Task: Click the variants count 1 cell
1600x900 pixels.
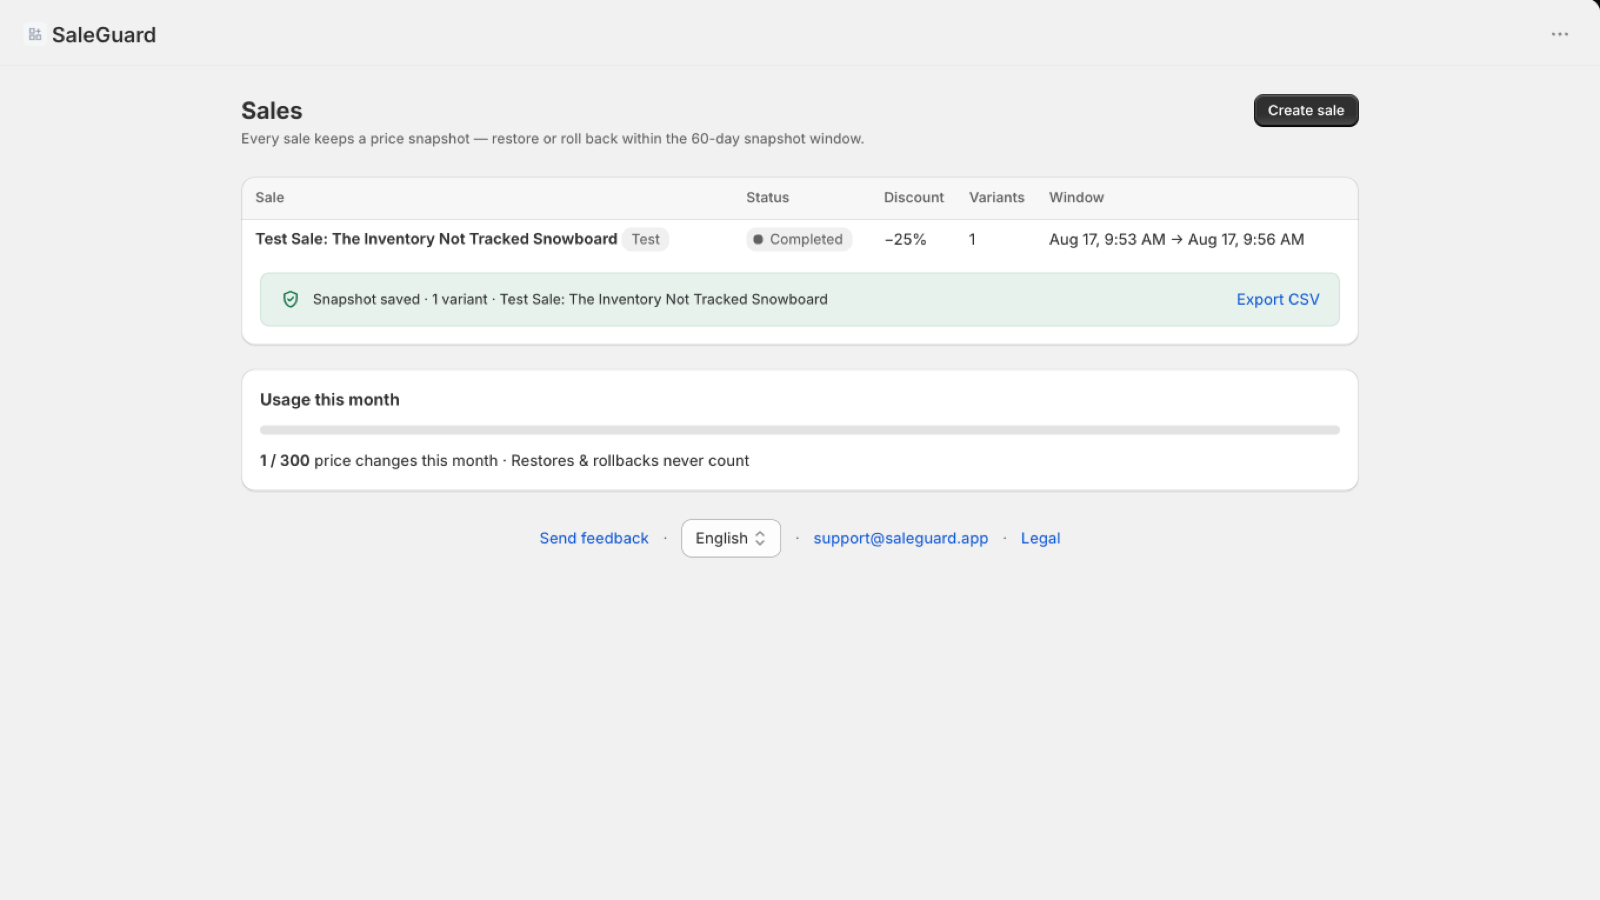Action: point(972,239)
